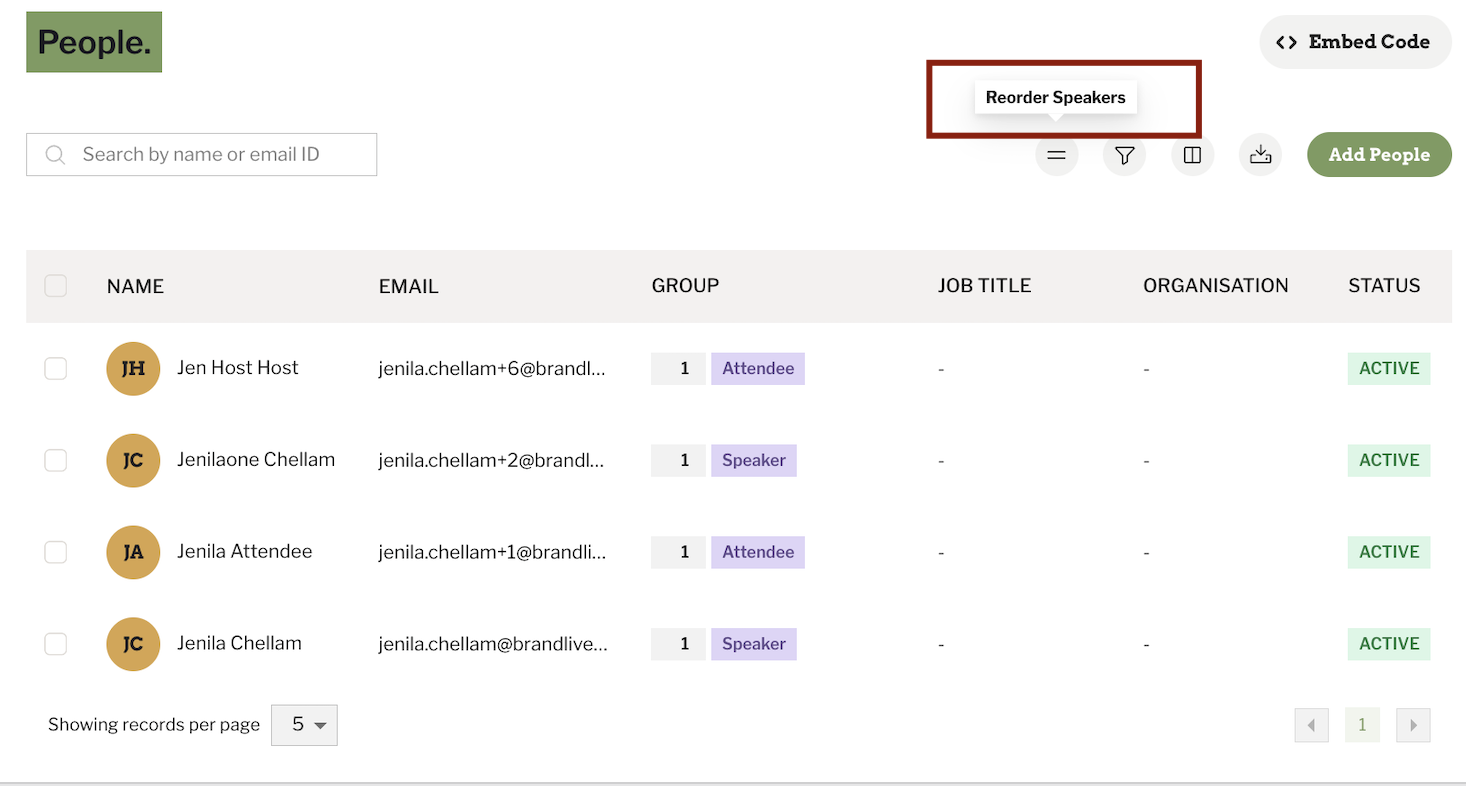This screenshot has width=1466, height=786.
Task: Click the Add People button
Action: click(1379, 155)
